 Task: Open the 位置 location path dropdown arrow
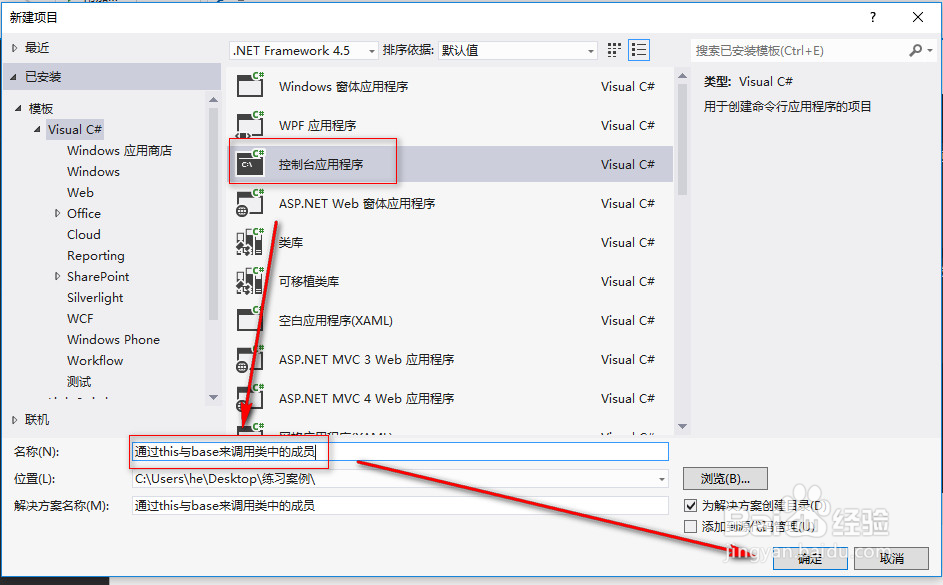[662, 479]
